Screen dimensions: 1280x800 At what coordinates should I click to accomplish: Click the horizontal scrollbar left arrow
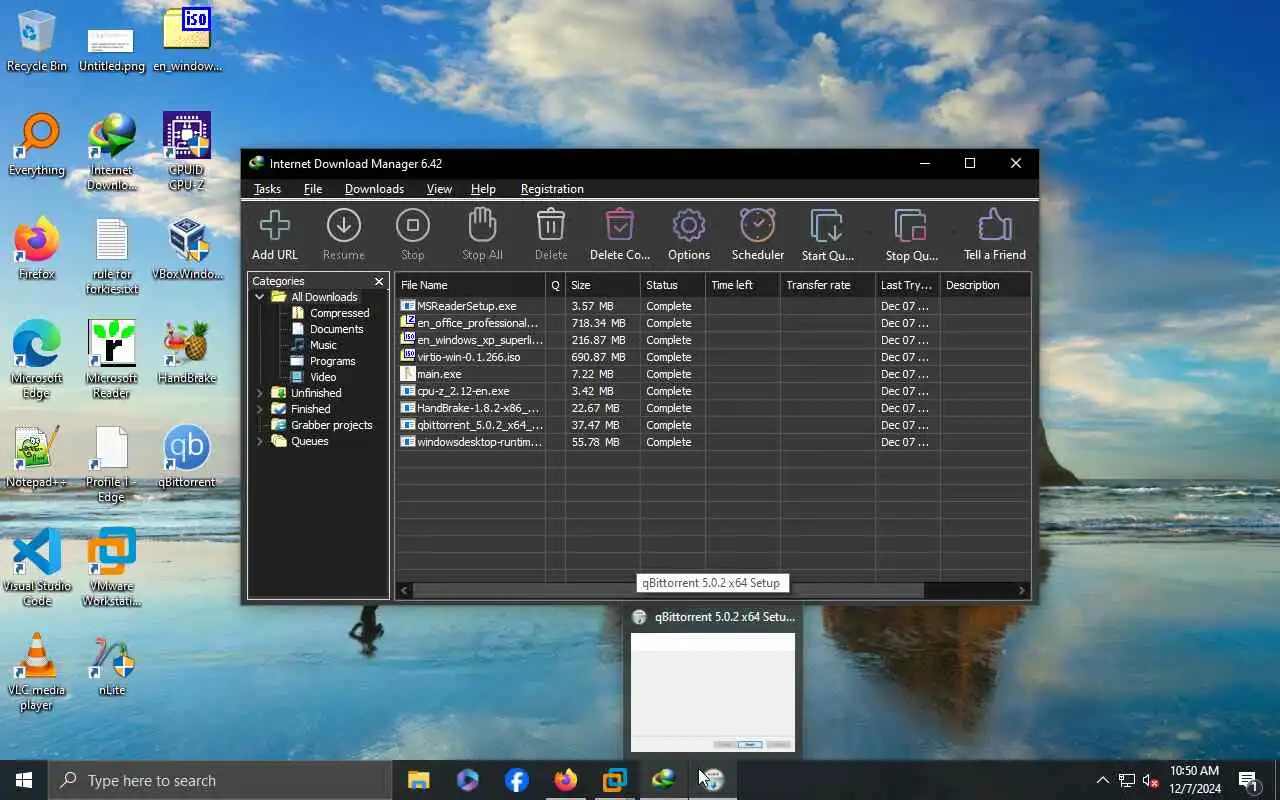tap(404, 591)
